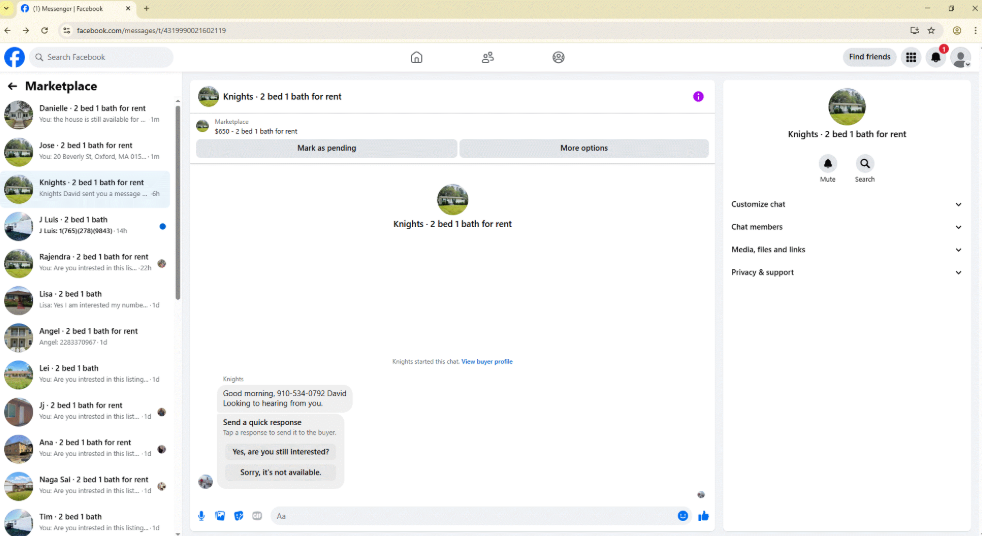Open the emoji picker icon

tap(683, 516)
